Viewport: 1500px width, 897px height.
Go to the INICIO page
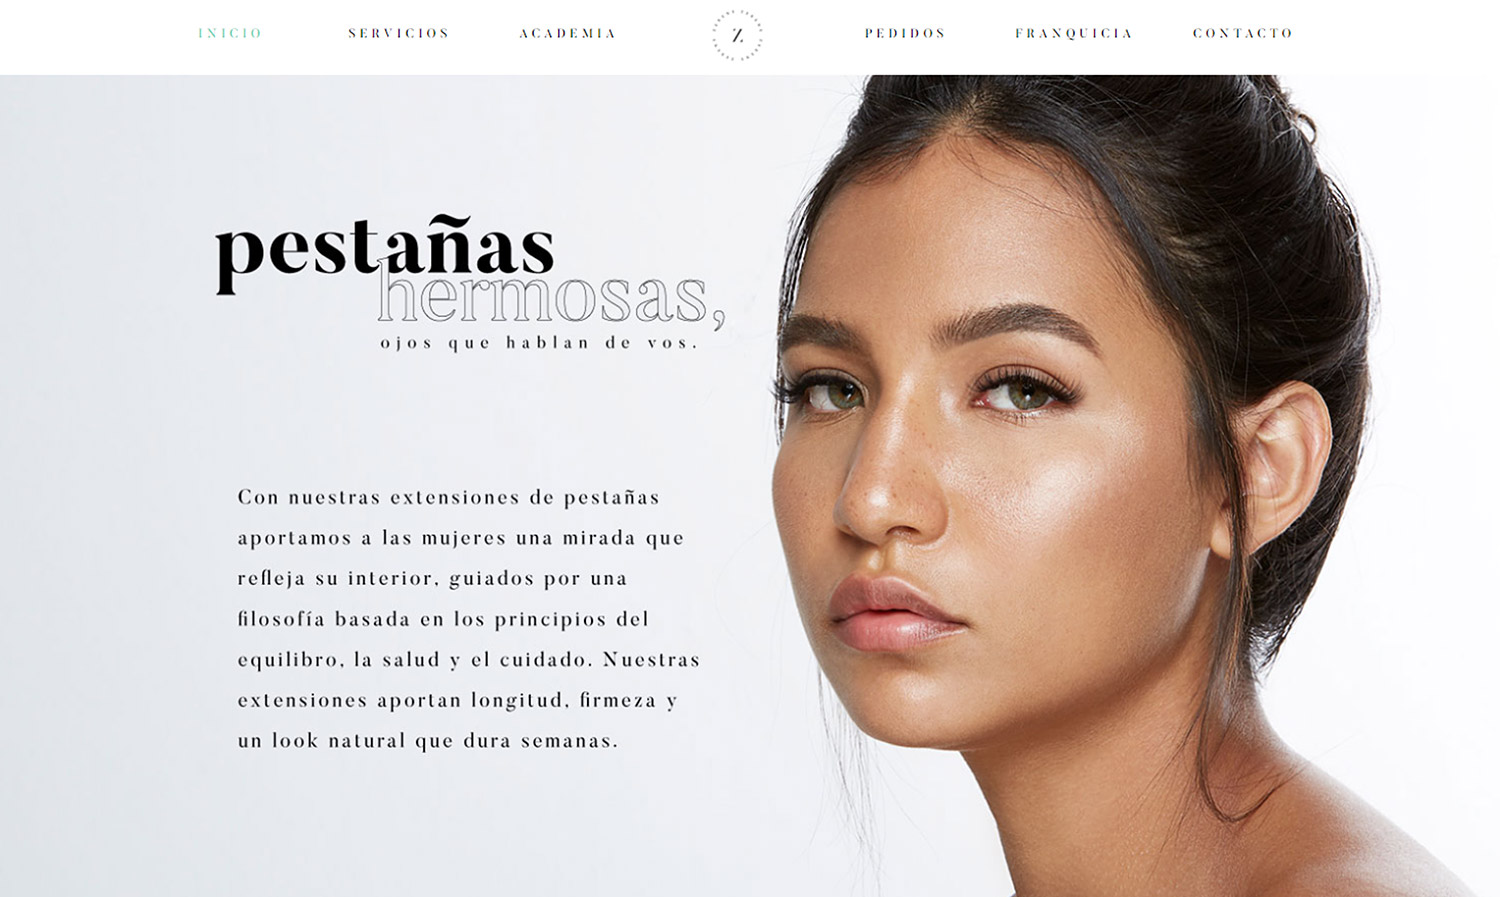pyautogui.click(x=230, y=33)
